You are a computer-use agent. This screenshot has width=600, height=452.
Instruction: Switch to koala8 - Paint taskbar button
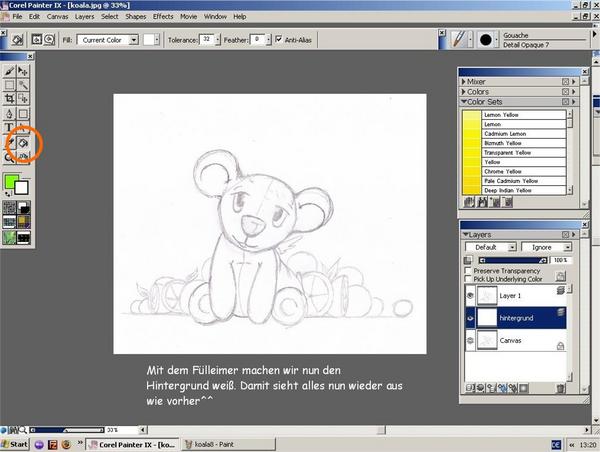tap(228, 444)
